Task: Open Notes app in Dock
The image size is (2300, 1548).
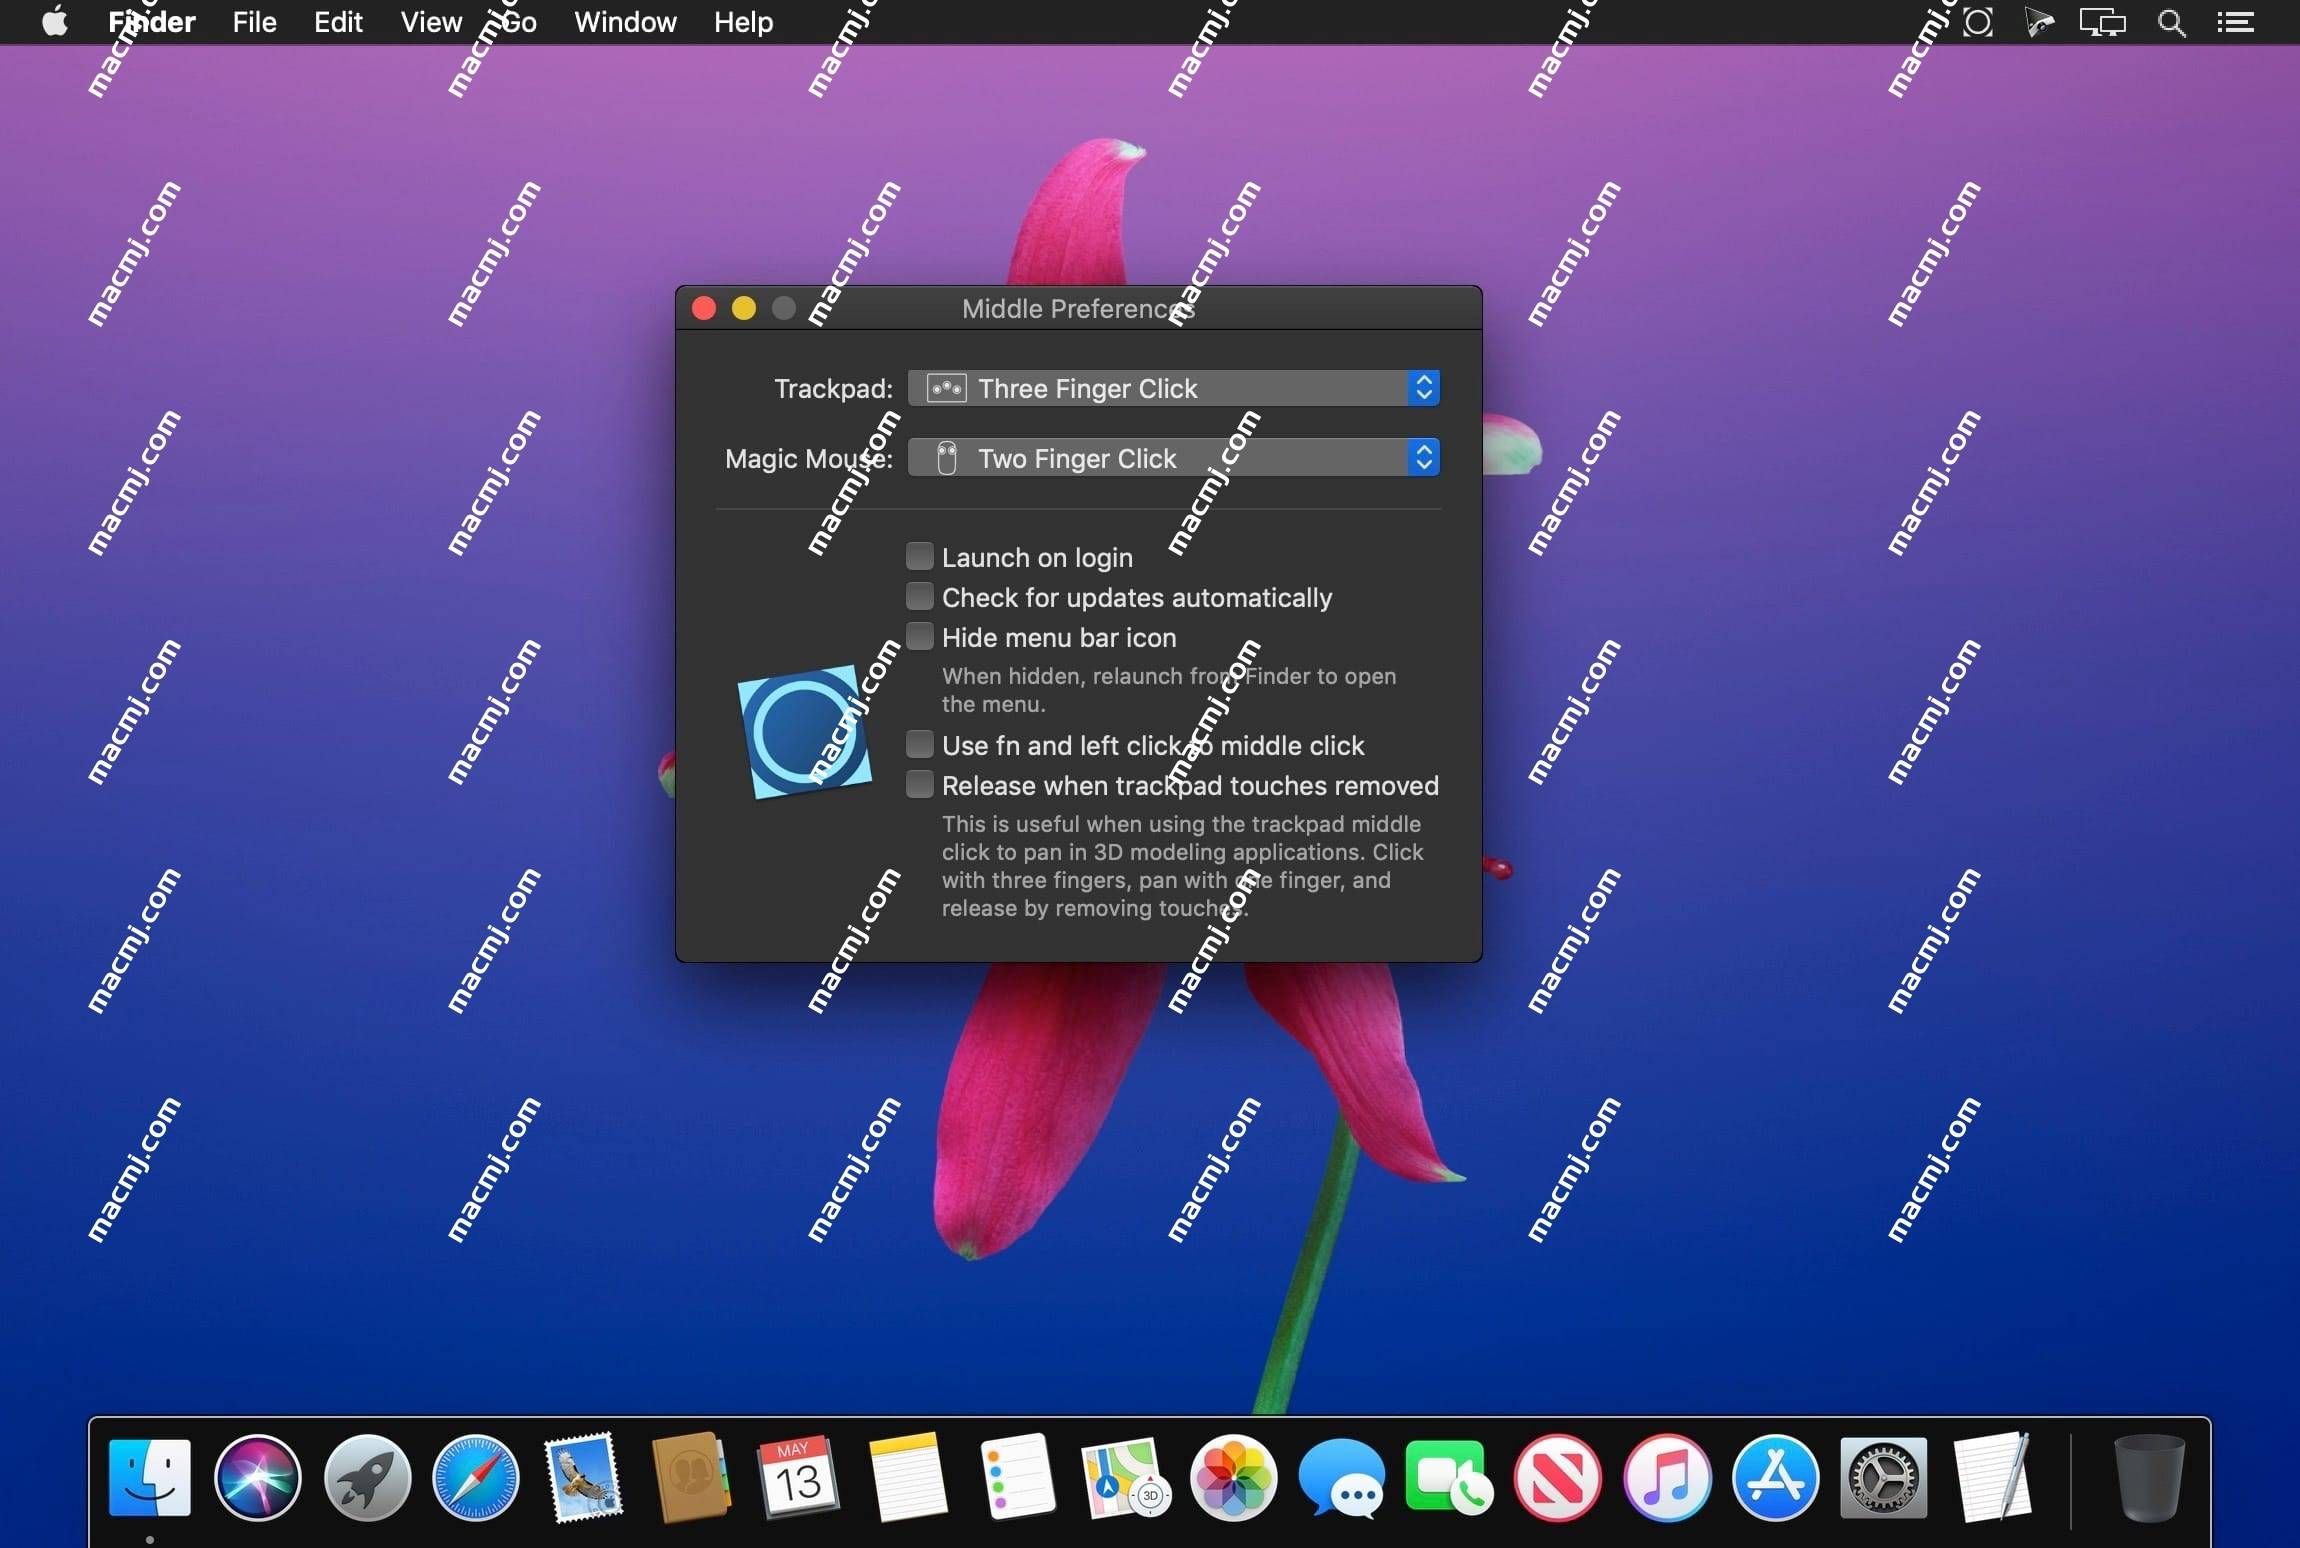Action: coord(907,1478)
